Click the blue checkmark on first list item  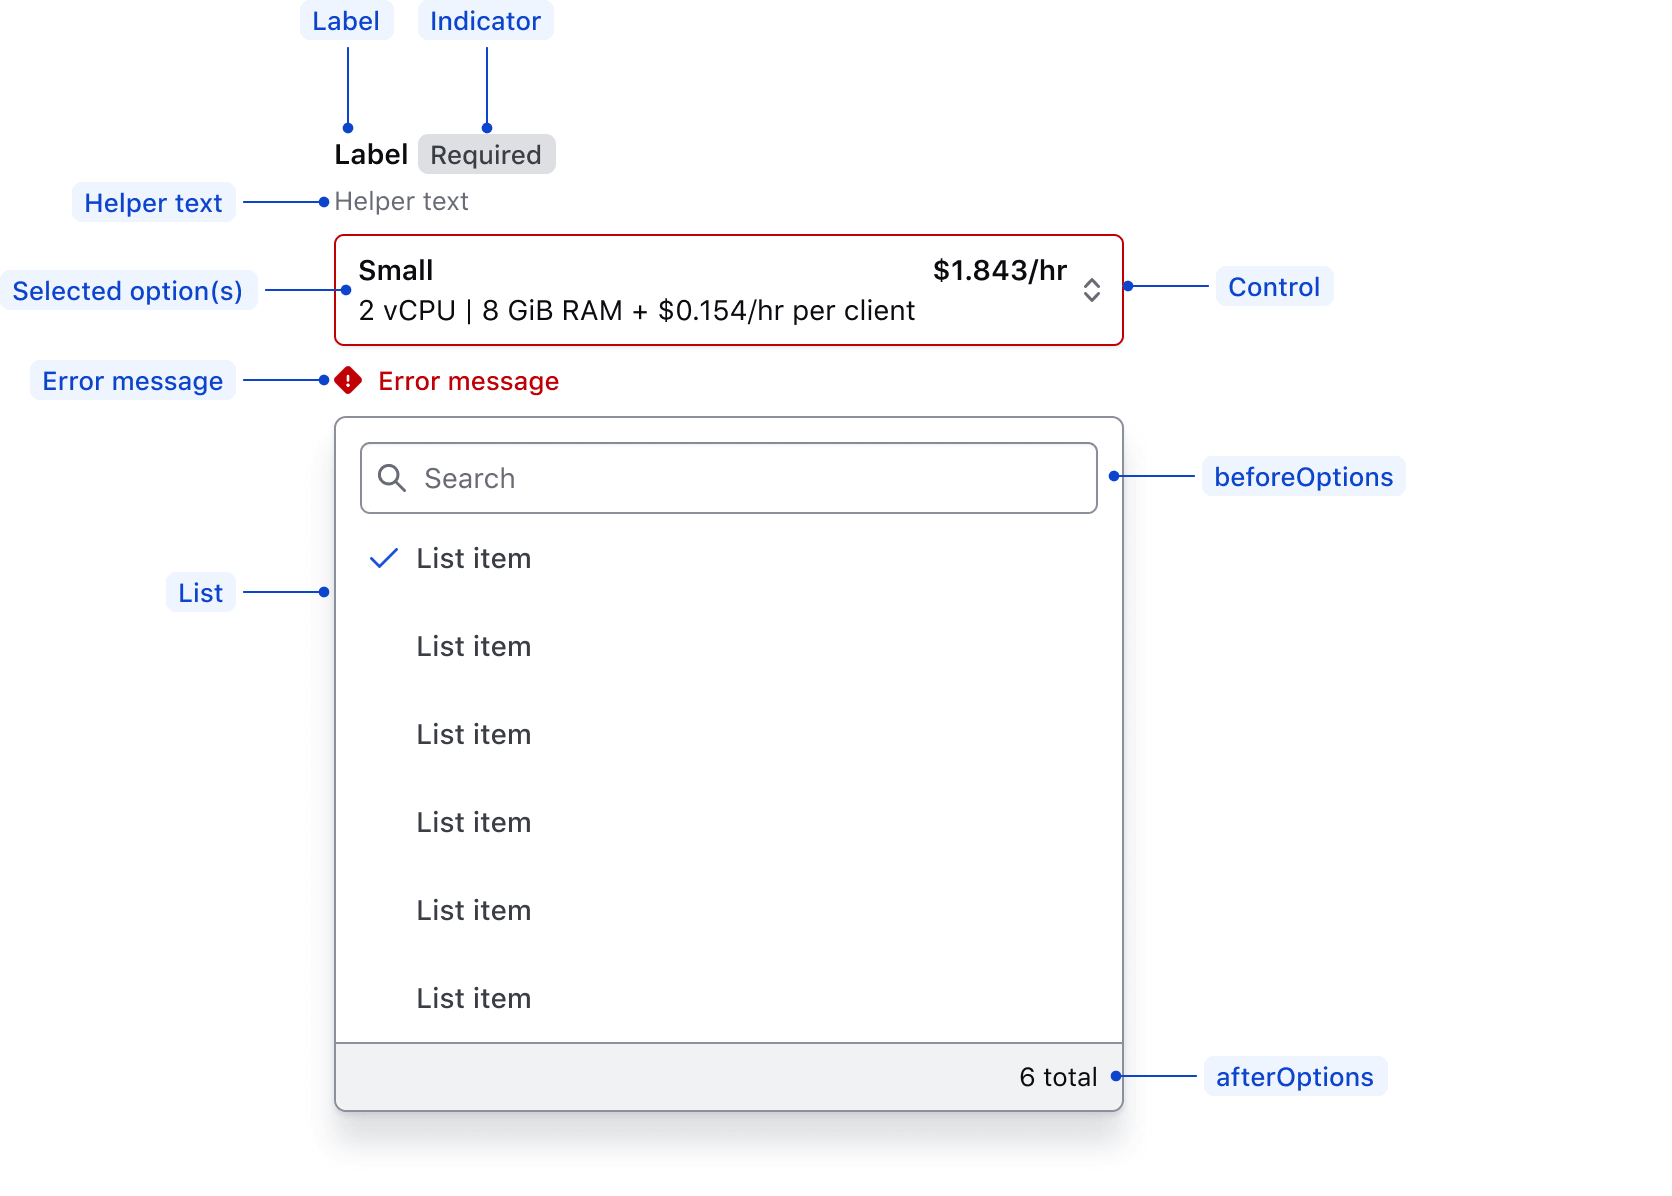click(384, 558)
